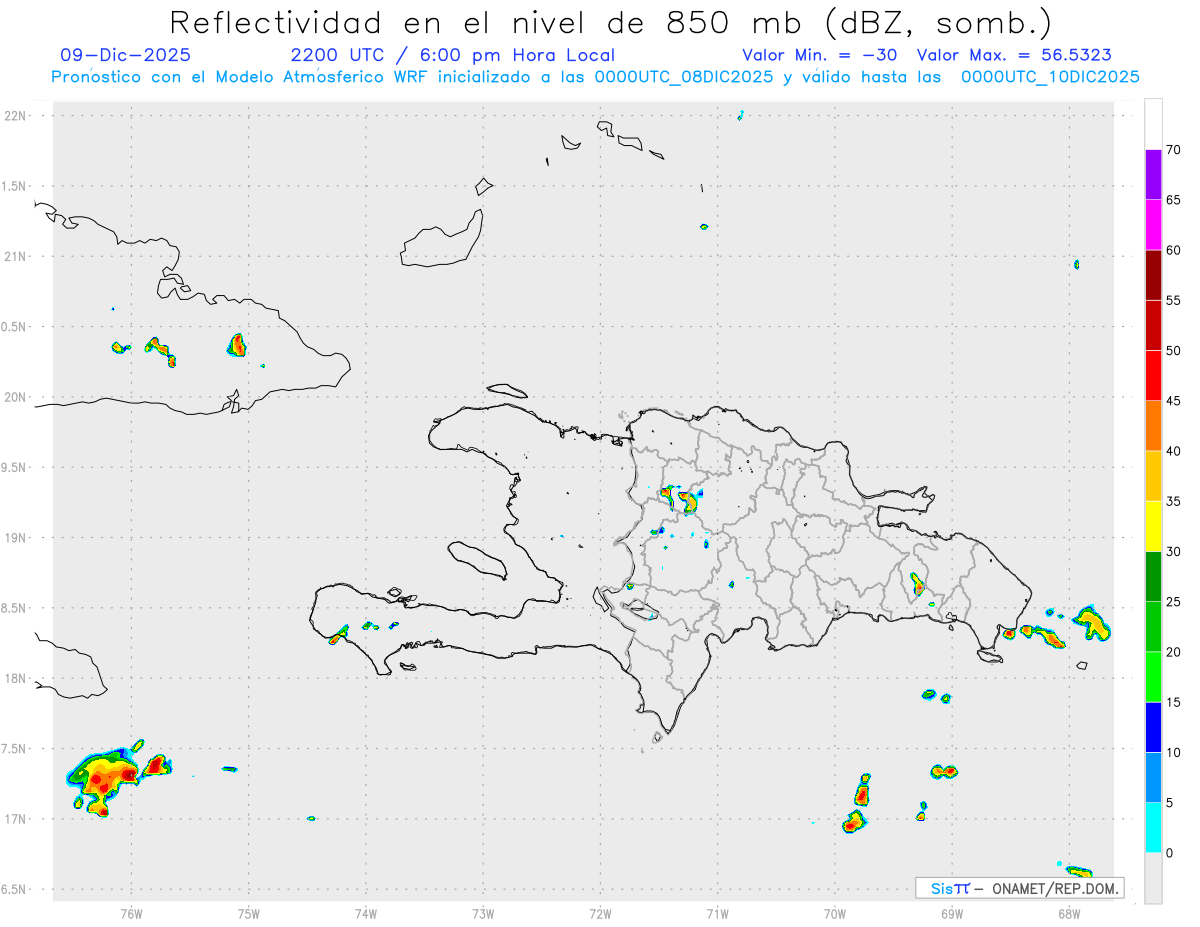Click the colorbar tick label '10'

tap(1174, 753)
